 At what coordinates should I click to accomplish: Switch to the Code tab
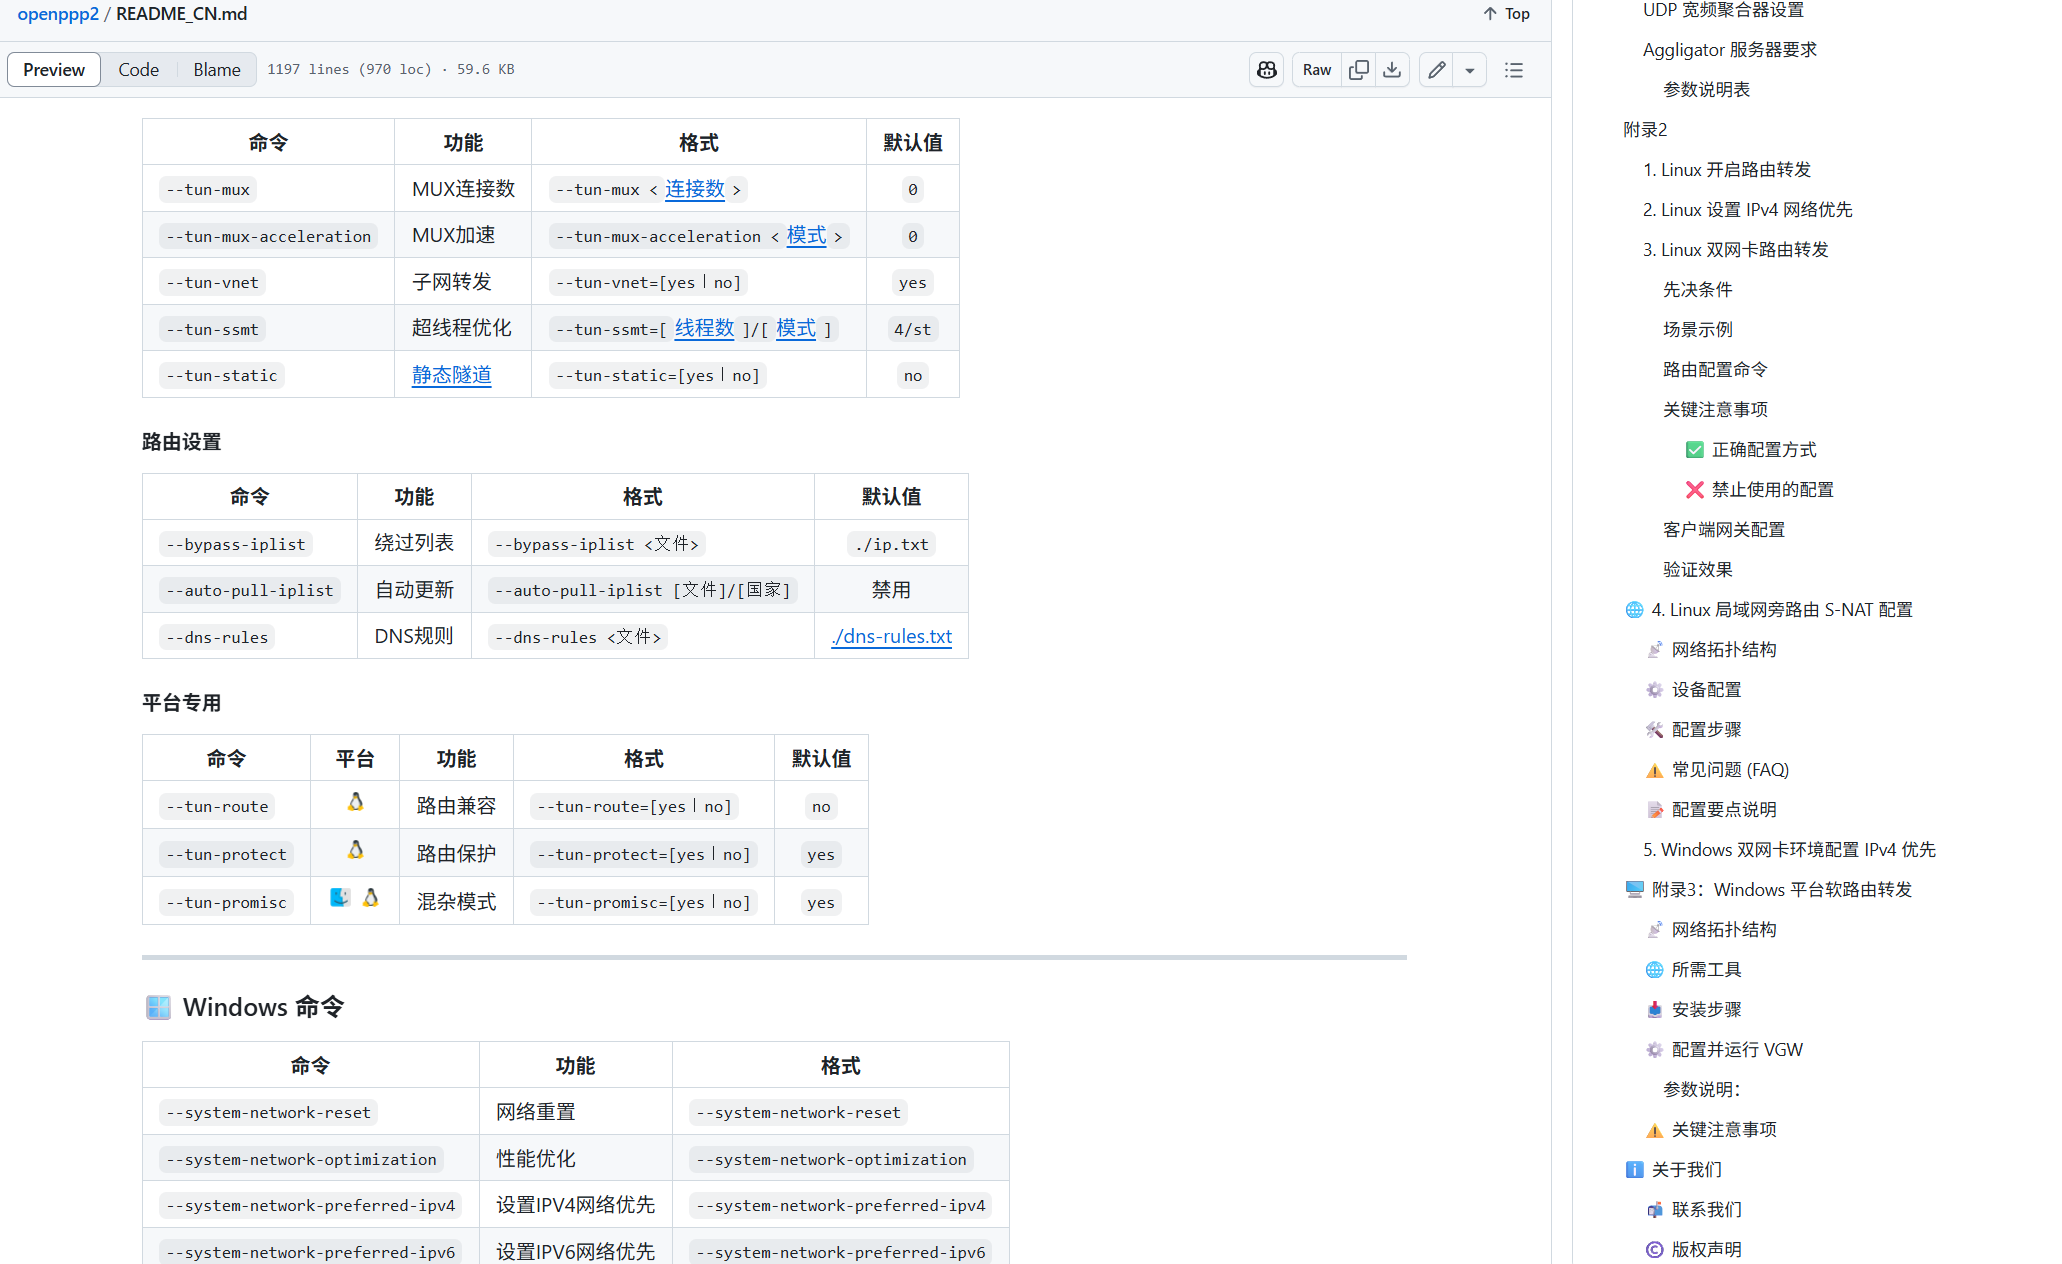point(138,69)
